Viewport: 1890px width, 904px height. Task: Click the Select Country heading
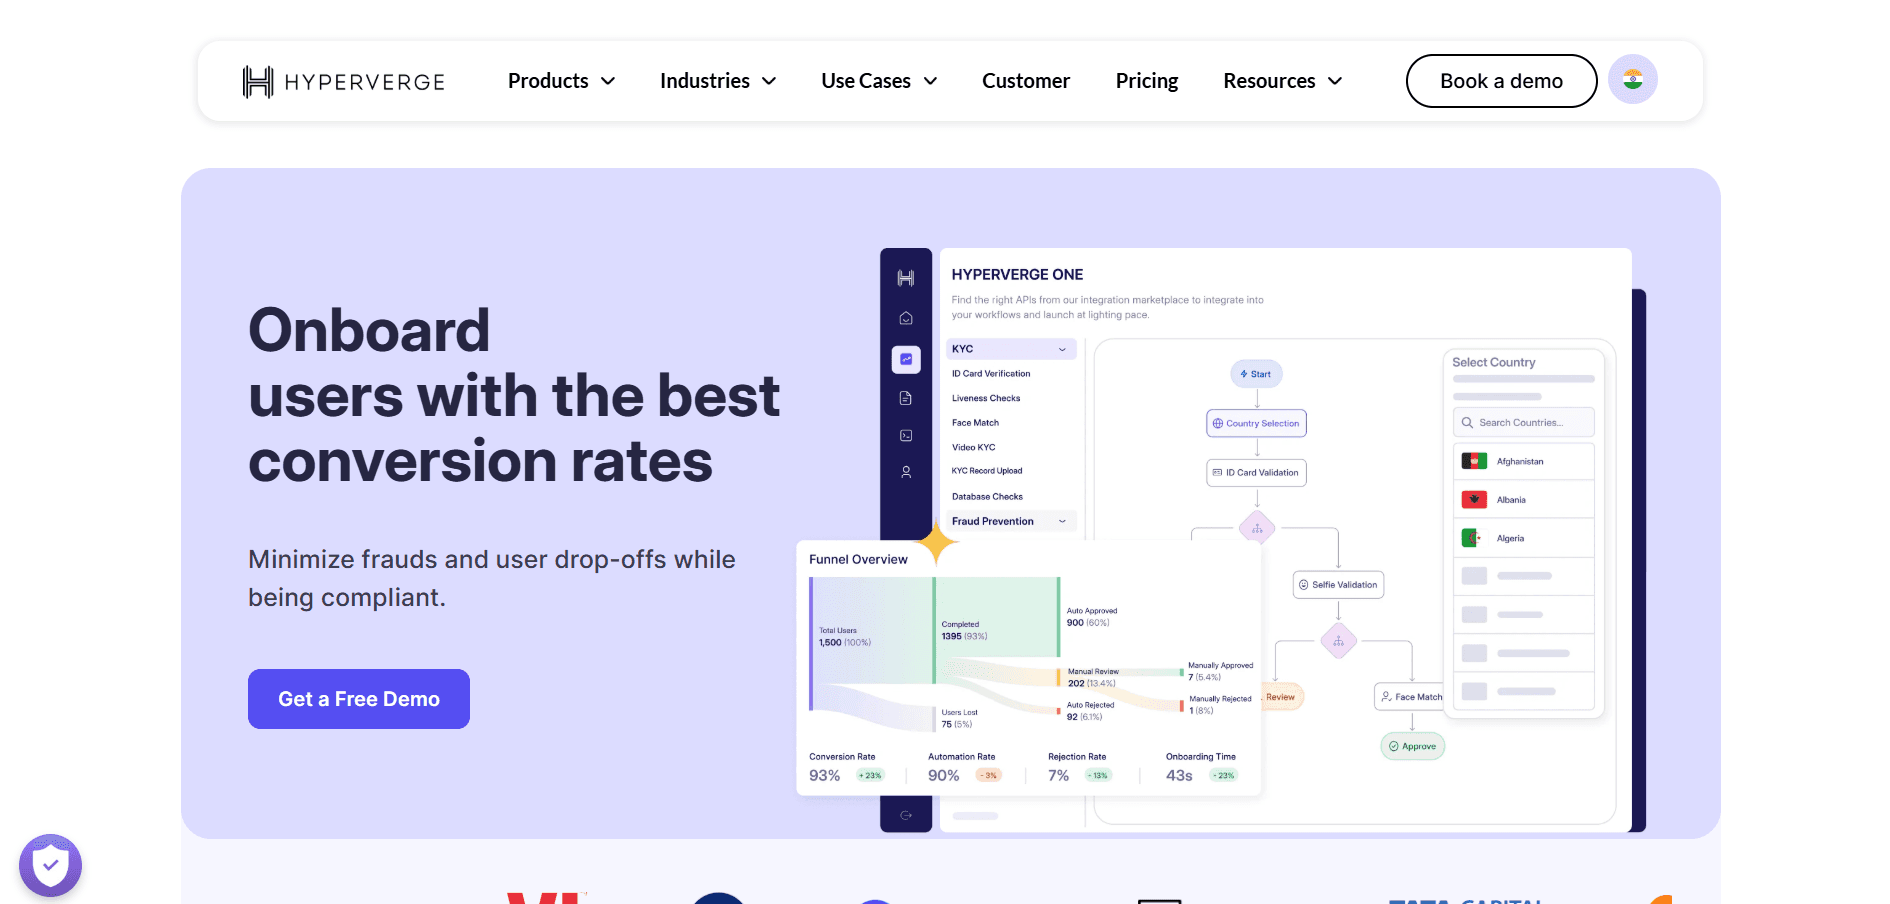coord(1493,362)
